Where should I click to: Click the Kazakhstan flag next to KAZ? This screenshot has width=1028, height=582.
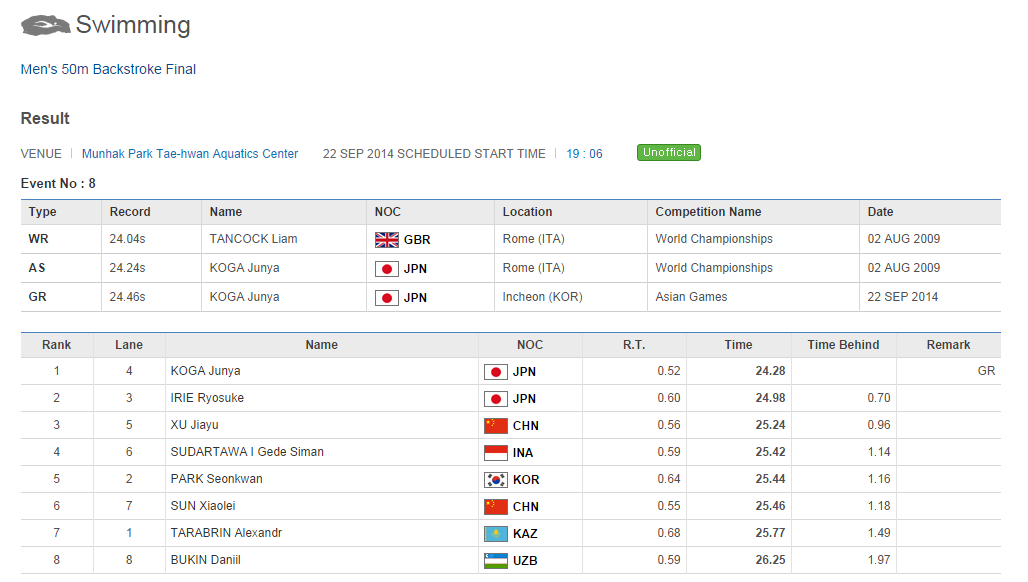(495, 534)
